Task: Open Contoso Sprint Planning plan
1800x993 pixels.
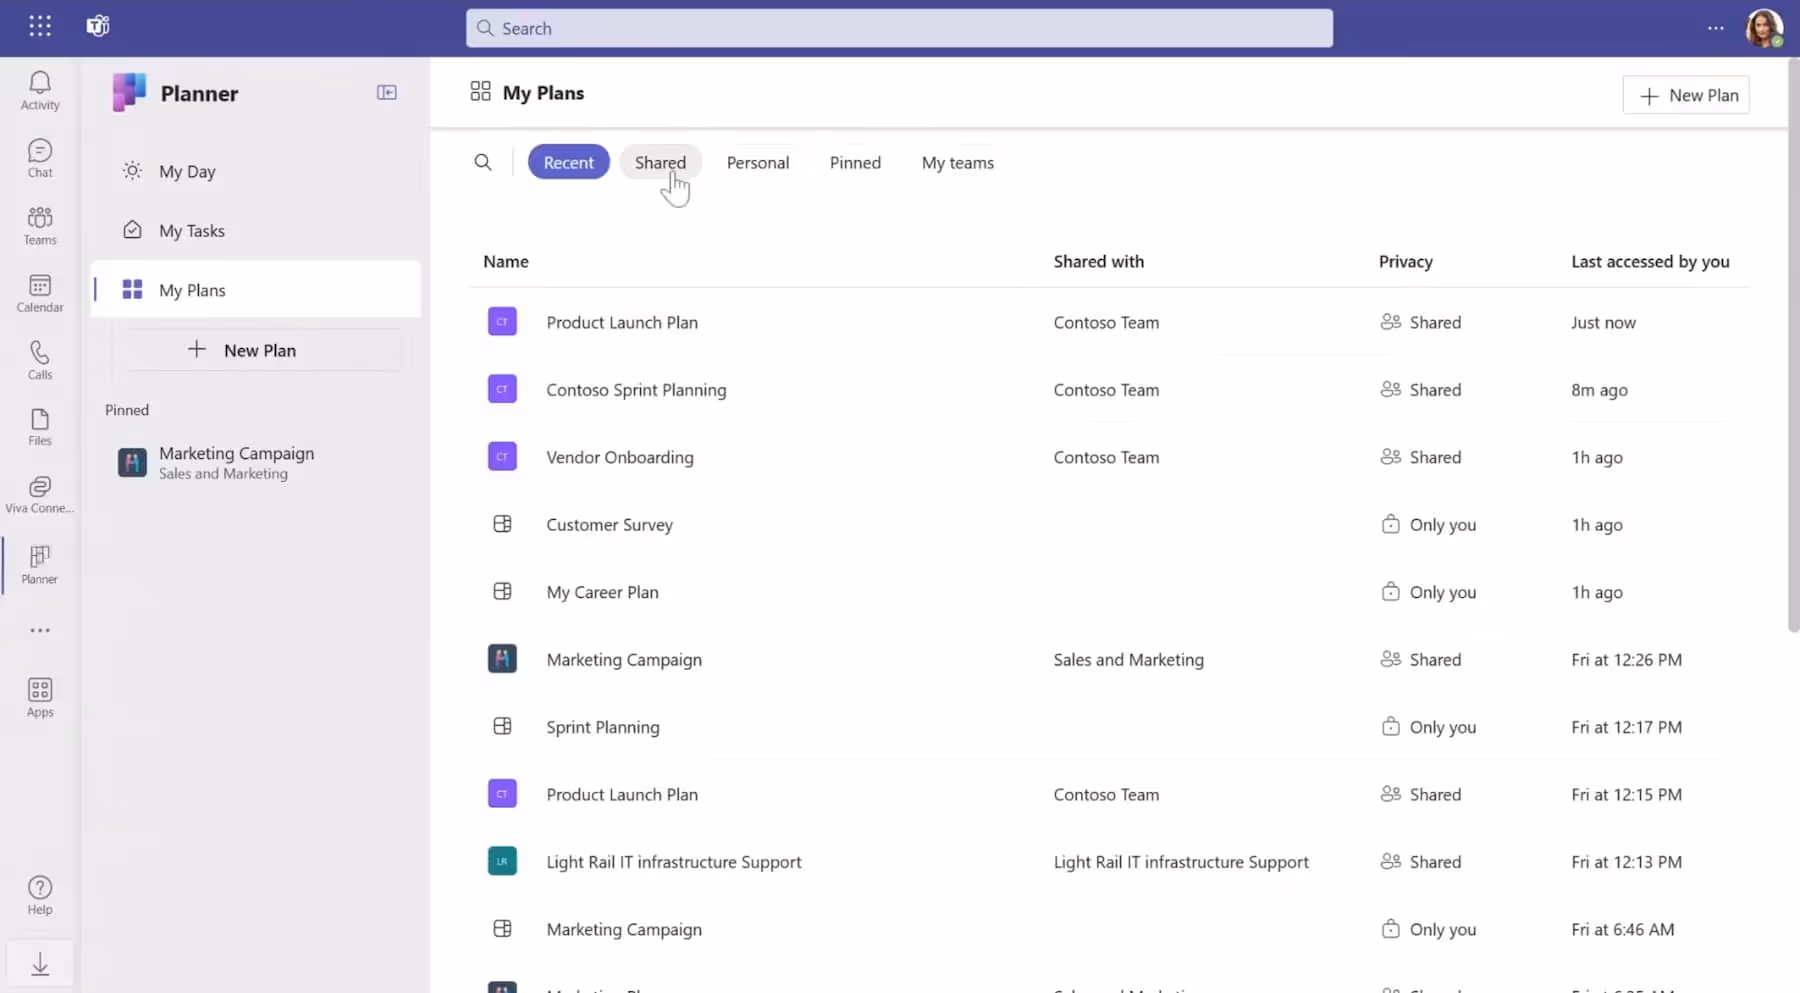Action: tap(636, 390)
